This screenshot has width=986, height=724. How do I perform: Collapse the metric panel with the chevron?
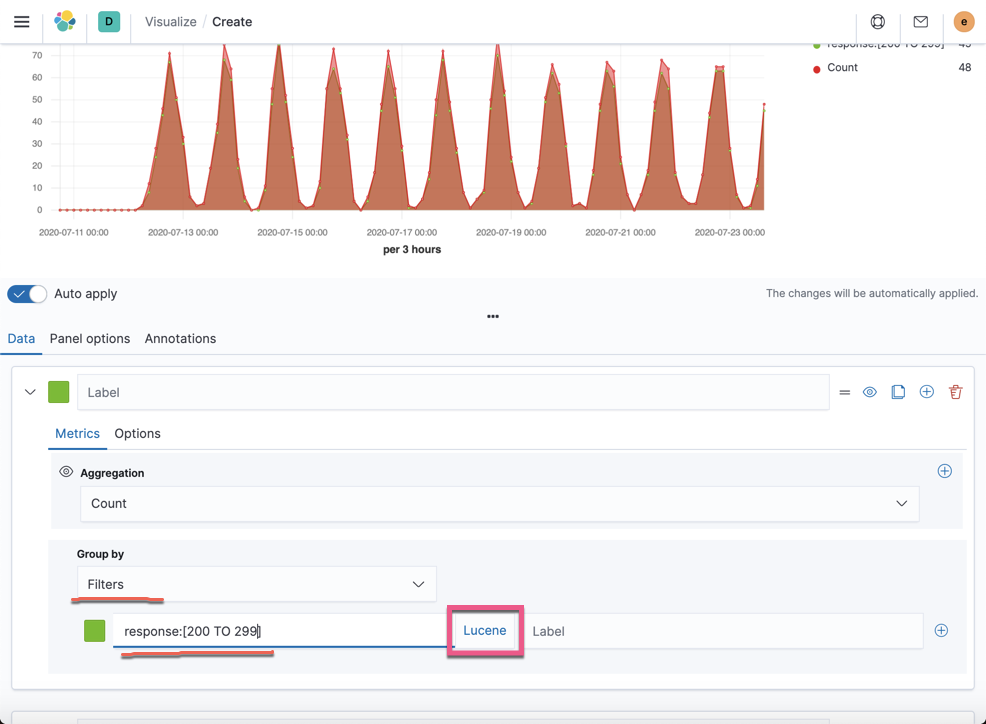coord(29,392)
